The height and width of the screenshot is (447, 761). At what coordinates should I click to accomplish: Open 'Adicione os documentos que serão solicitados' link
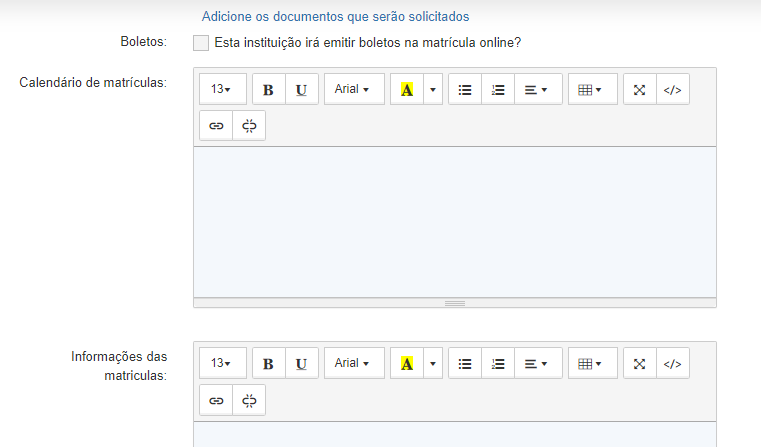335,17
